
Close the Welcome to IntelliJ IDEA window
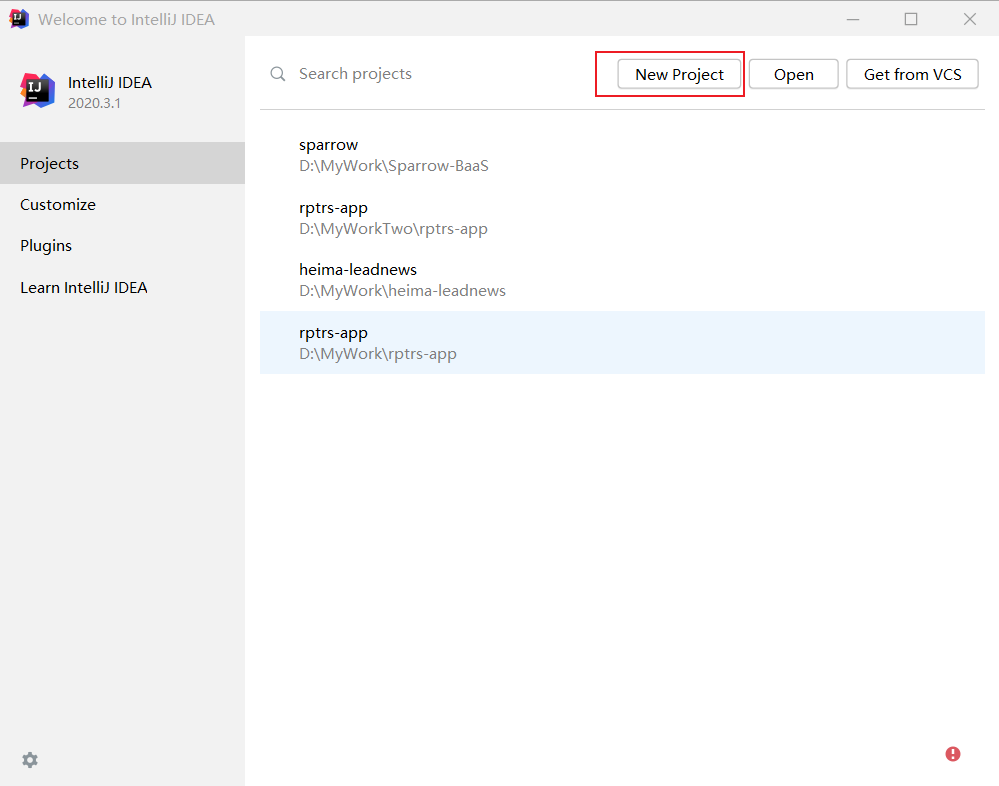pyautogui.click(x=970, y=19)
